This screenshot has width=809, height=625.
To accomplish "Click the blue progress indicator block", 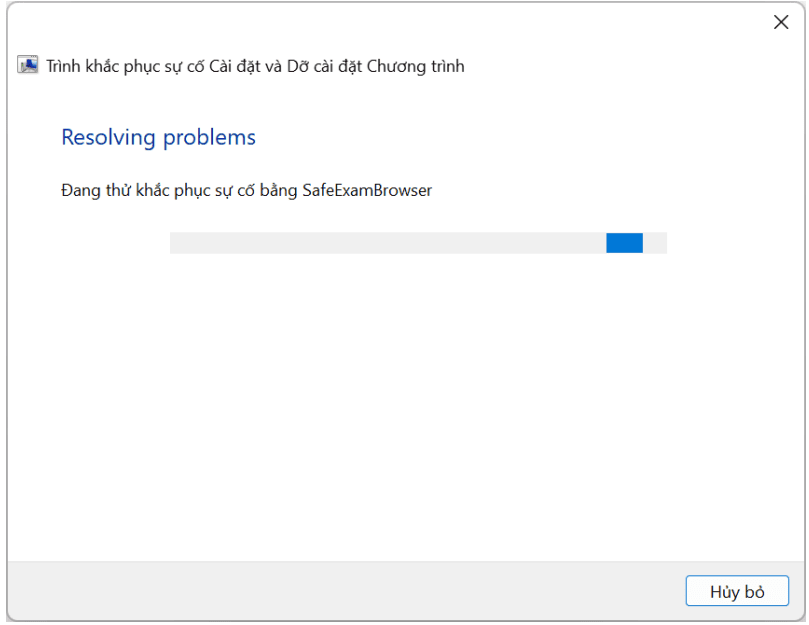I will pyautogui.click(x=624, y=243).
